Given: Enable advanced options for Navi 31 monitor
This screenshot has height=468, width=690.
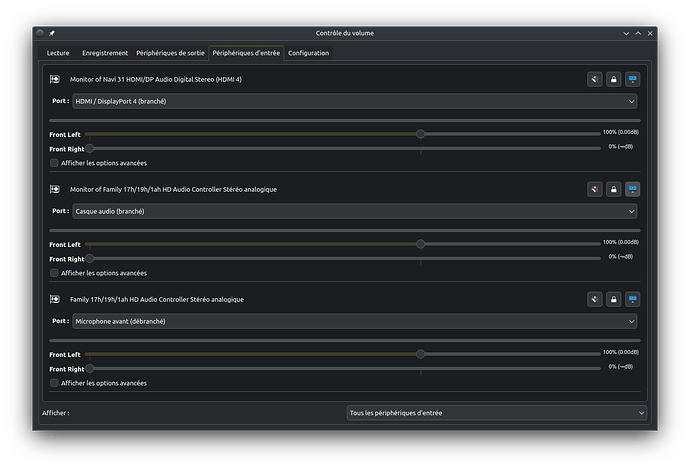Looking at the screenshot, I should pyautogui.click(x=54, y=162).
